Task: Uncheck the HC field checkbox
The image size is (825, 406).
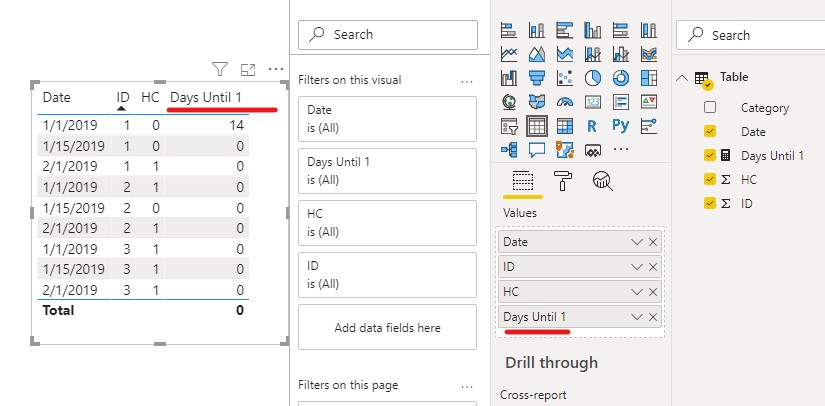Action: (710, 179)
